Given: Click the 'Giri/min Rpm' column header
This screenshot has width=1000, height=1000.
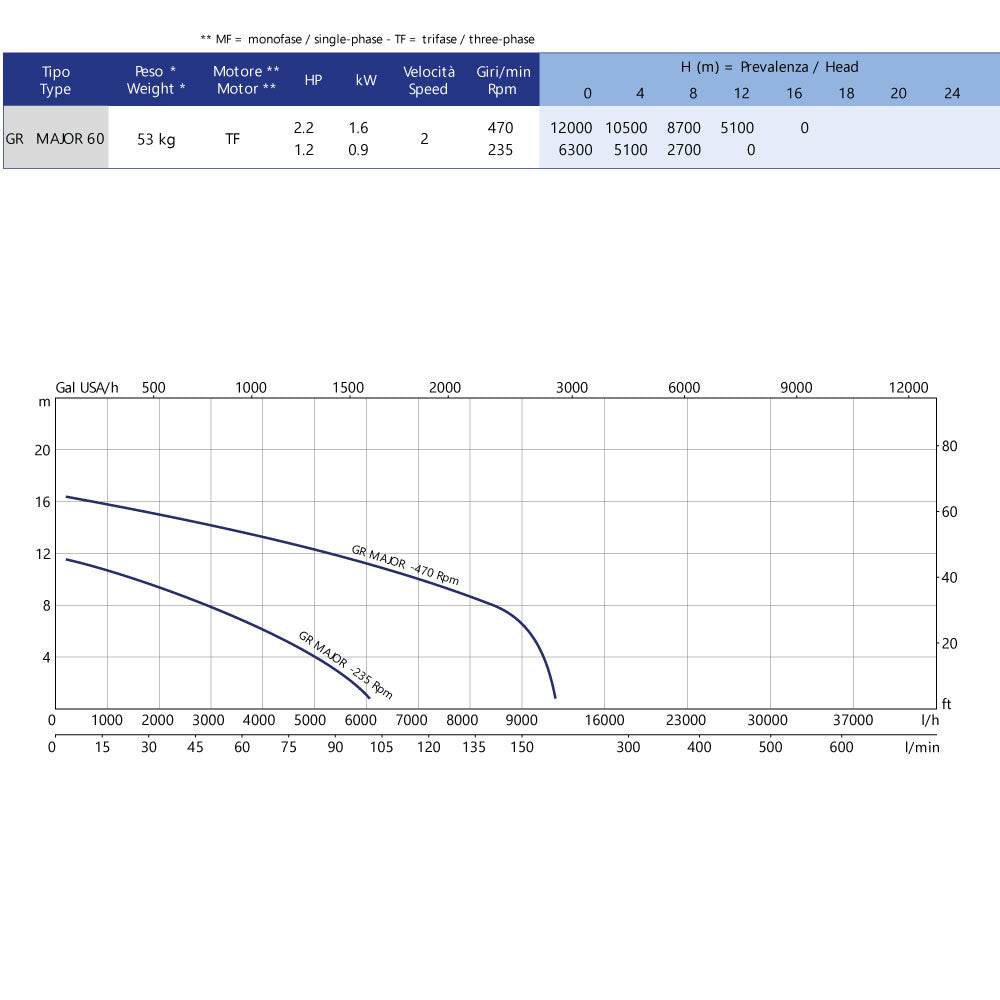Looking at the screenshot, I should (x=503, y=80).
